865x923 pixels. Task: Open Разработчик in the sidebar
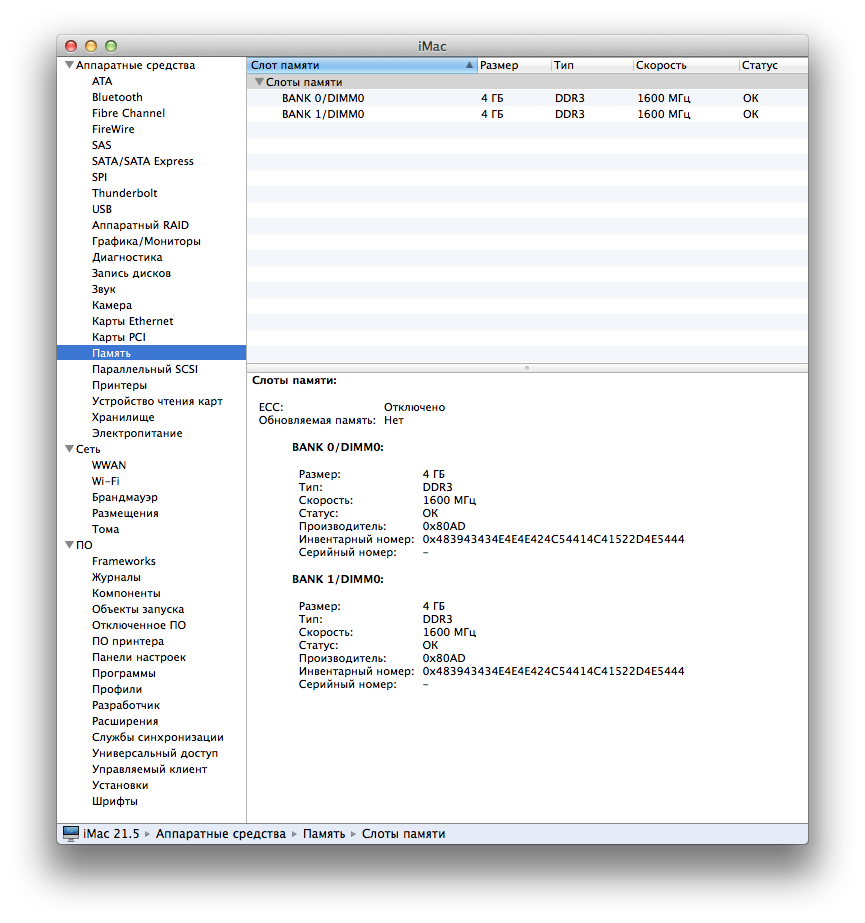tap(126, 705)
